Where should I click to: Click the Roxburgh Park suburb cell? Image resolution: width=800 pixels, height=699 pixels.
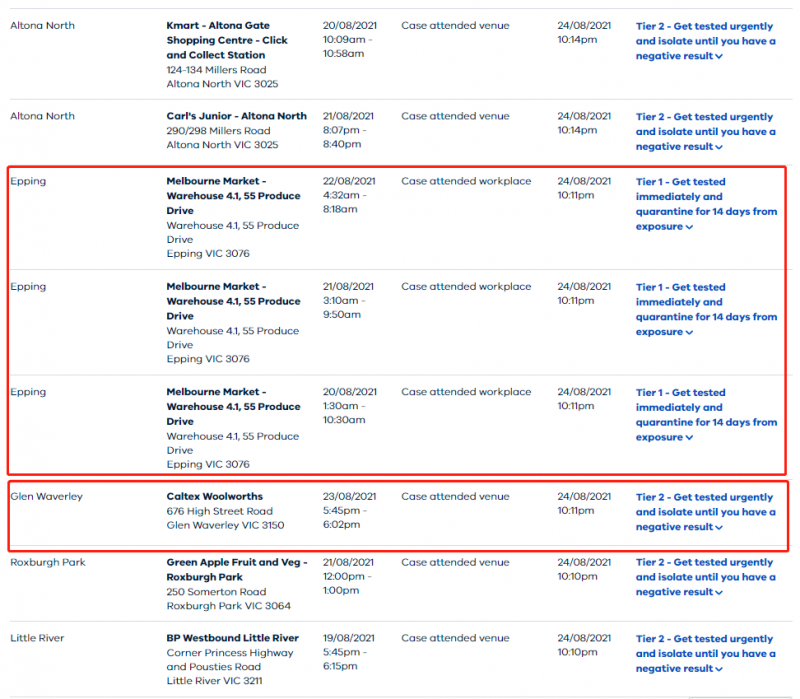tap(48, 562)
